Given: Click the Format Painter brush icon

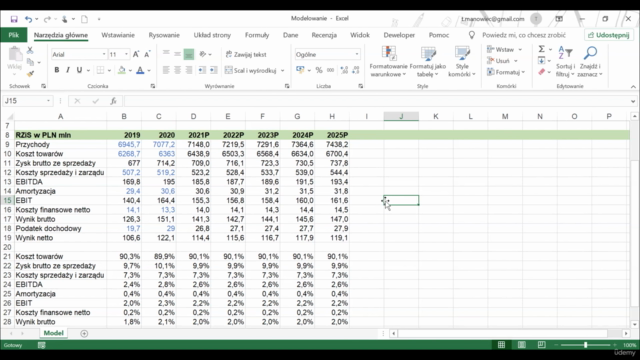Looking at the screenshot, I should [30, 74].
